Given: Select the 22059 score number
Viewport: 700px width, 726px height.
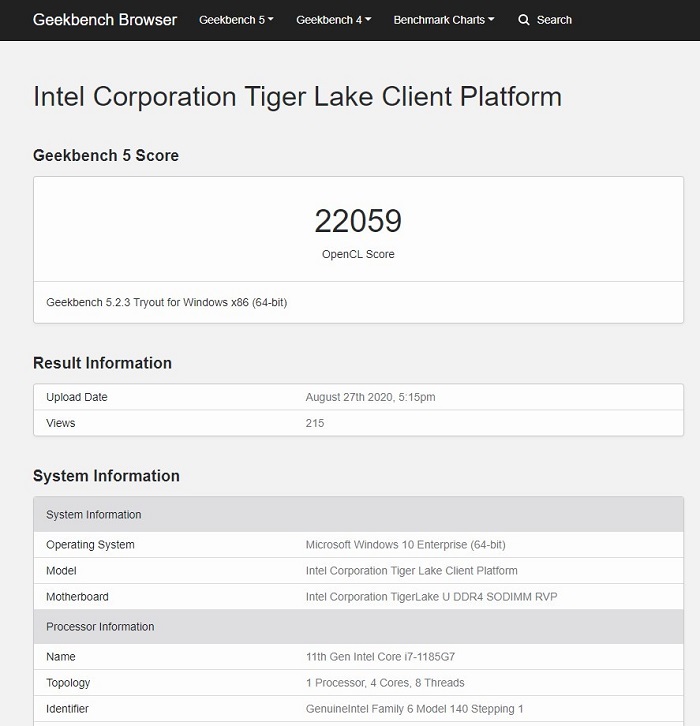Looking at the screenshot, I should point(358,221).
